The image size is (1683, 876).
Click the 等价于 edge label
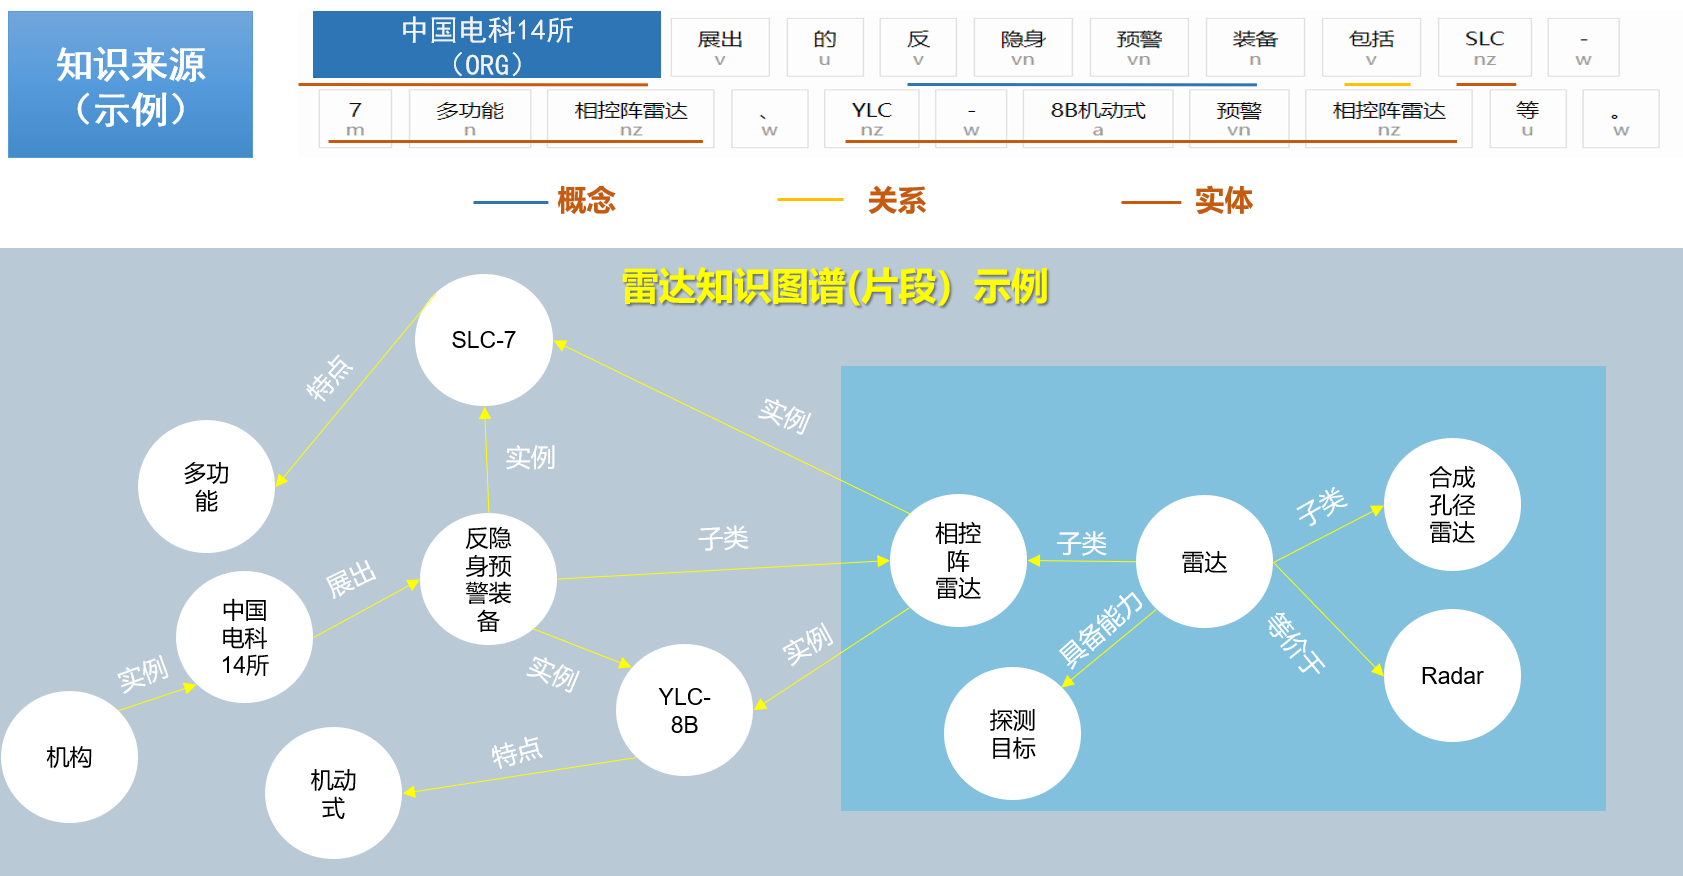(1296, 643)
